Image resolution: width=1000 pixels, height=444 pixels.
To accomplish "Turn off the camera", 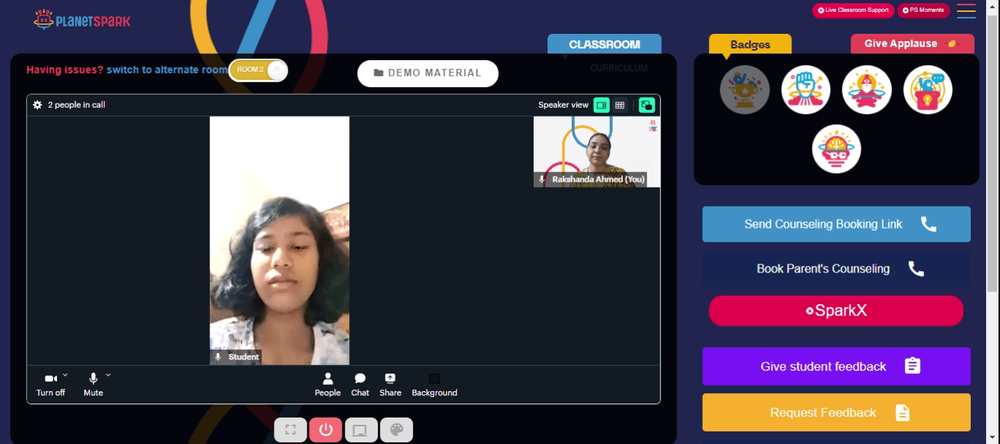I will [50, 385].
